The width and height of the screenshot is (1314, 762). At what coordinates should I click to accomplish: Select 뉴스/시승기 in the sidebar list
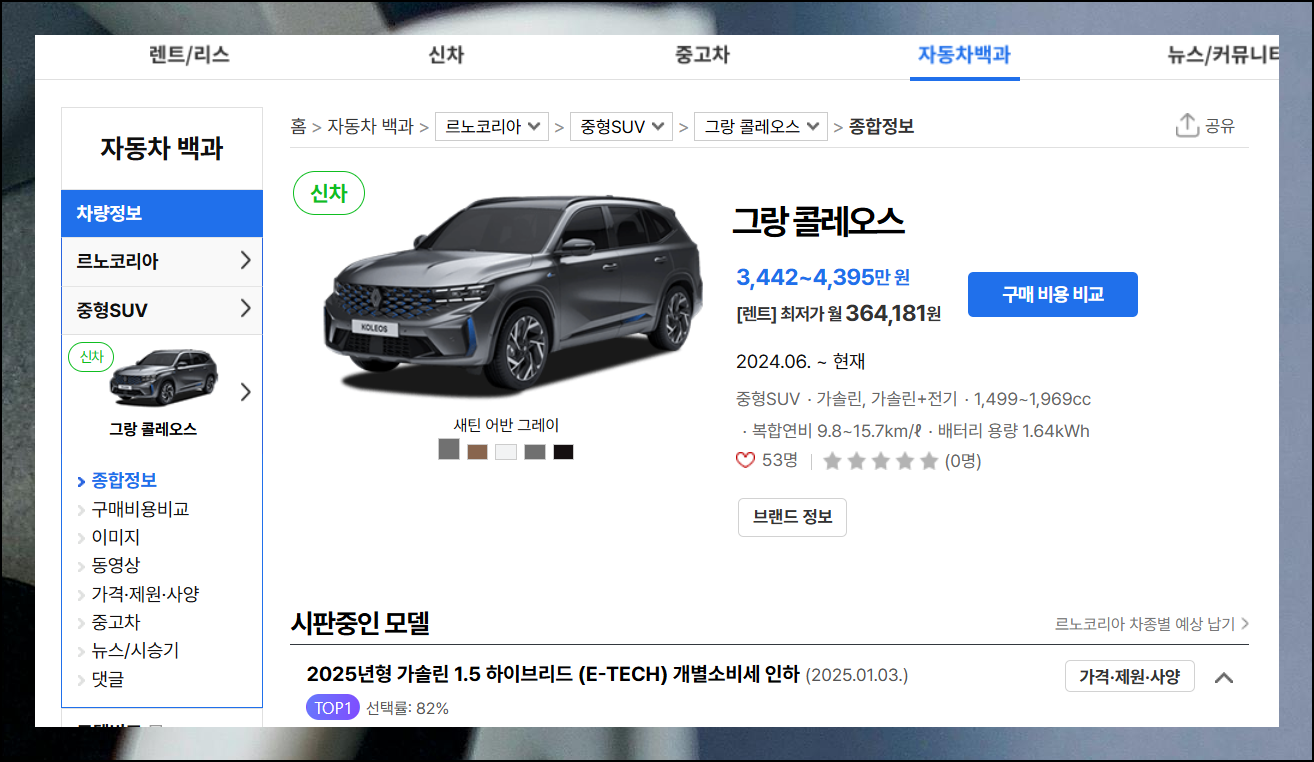[135, 650]
